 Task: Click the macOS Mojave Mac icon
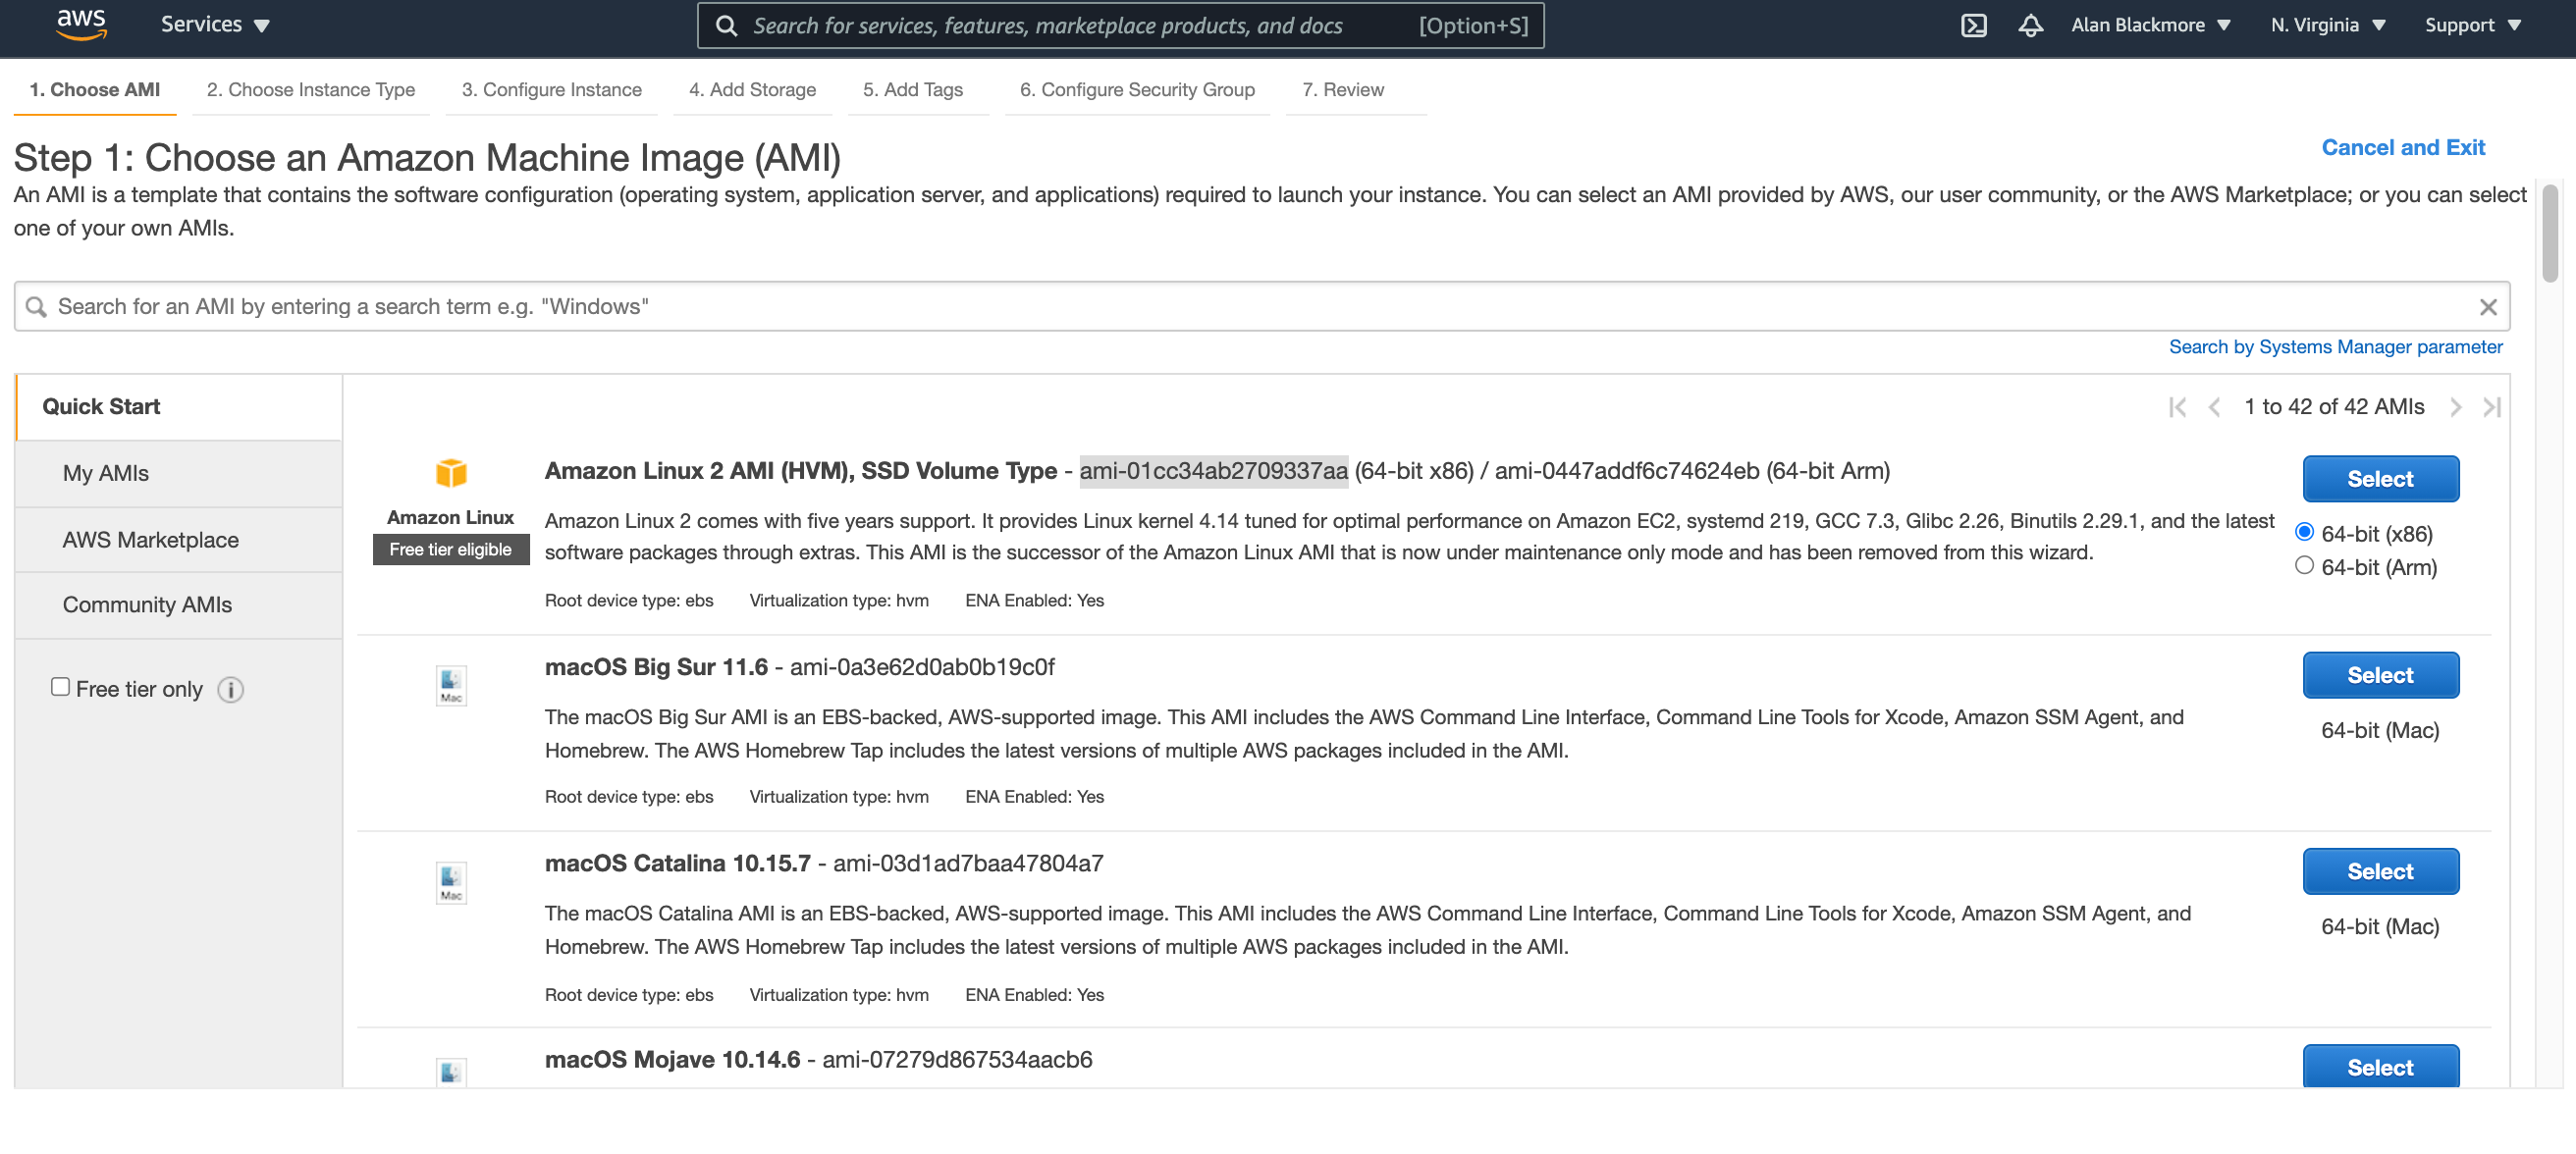click(x=451, y=1071)
